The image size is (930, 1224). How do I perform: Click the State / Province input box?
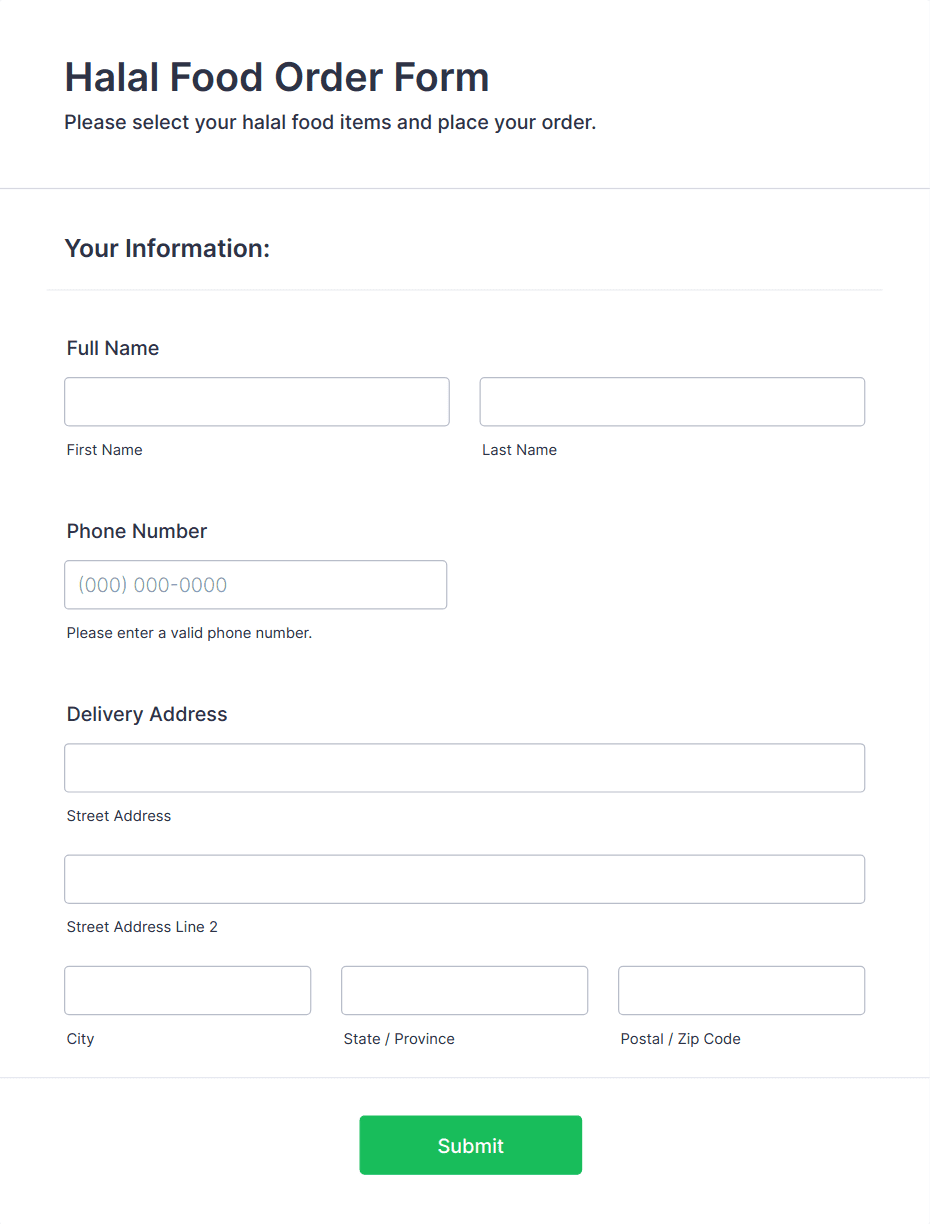pyautogui.click(x=464, y=990)
